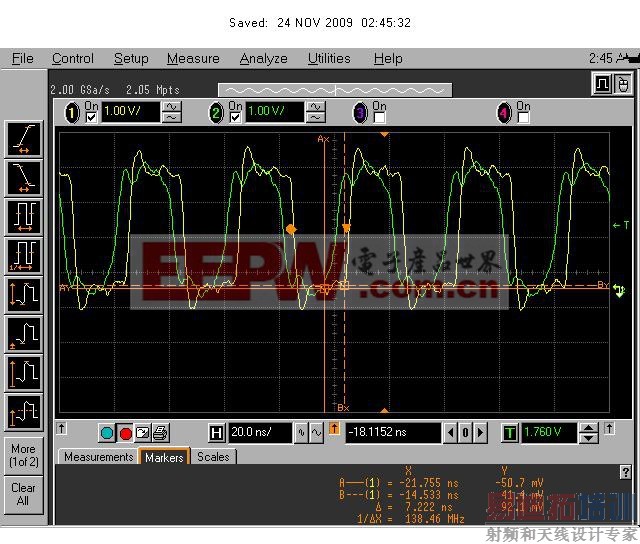Enable channel 4 On checkbox
Viewport: 640px width, 544px height.
tap(524, 118)
